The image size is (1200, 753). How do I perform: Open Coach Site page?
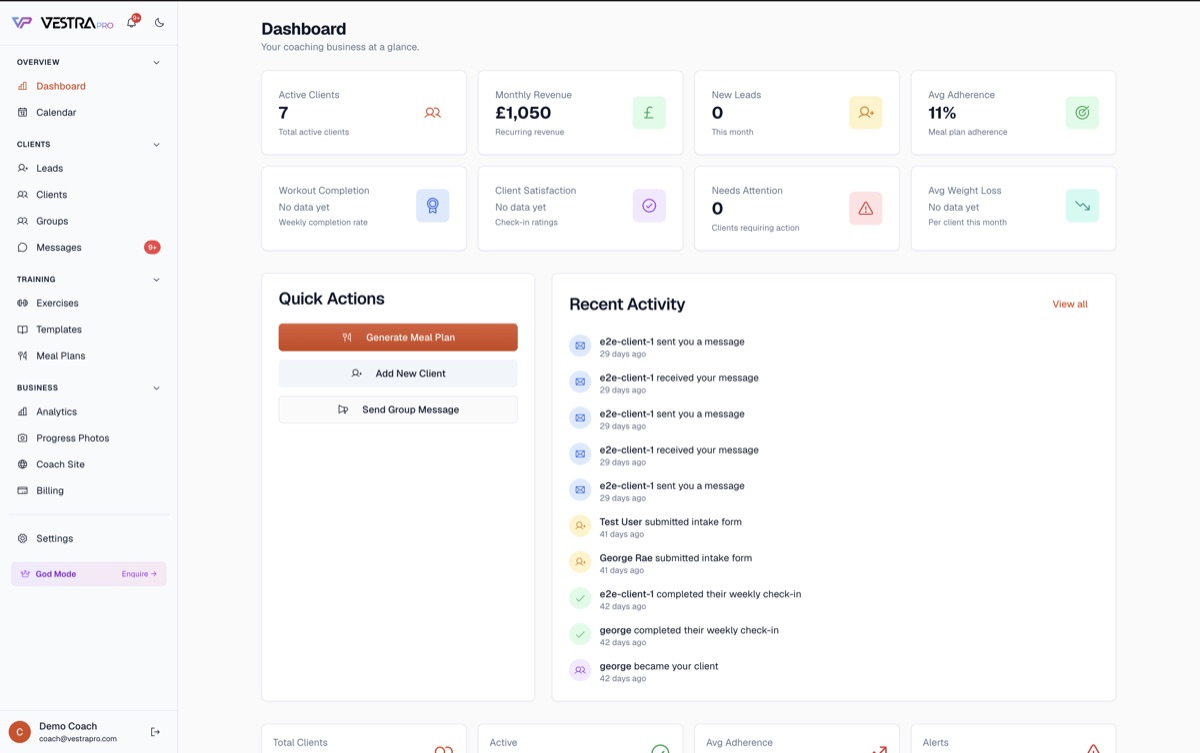click(88, 464)
